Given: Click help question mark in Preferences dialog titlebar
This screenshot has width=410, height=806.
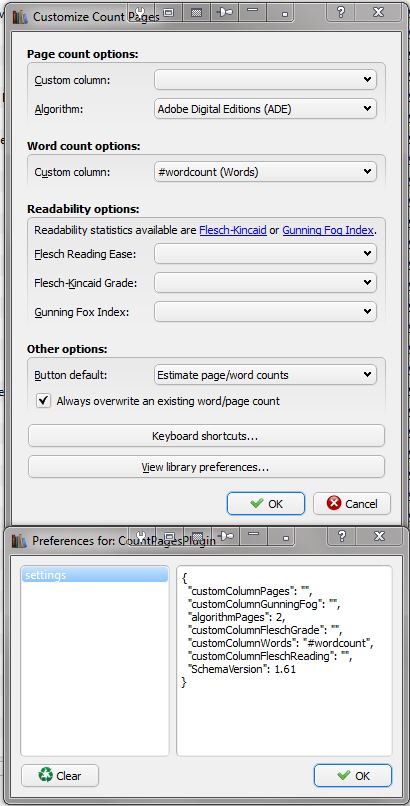Looking at the screenshot, I should tap(342, 536).
